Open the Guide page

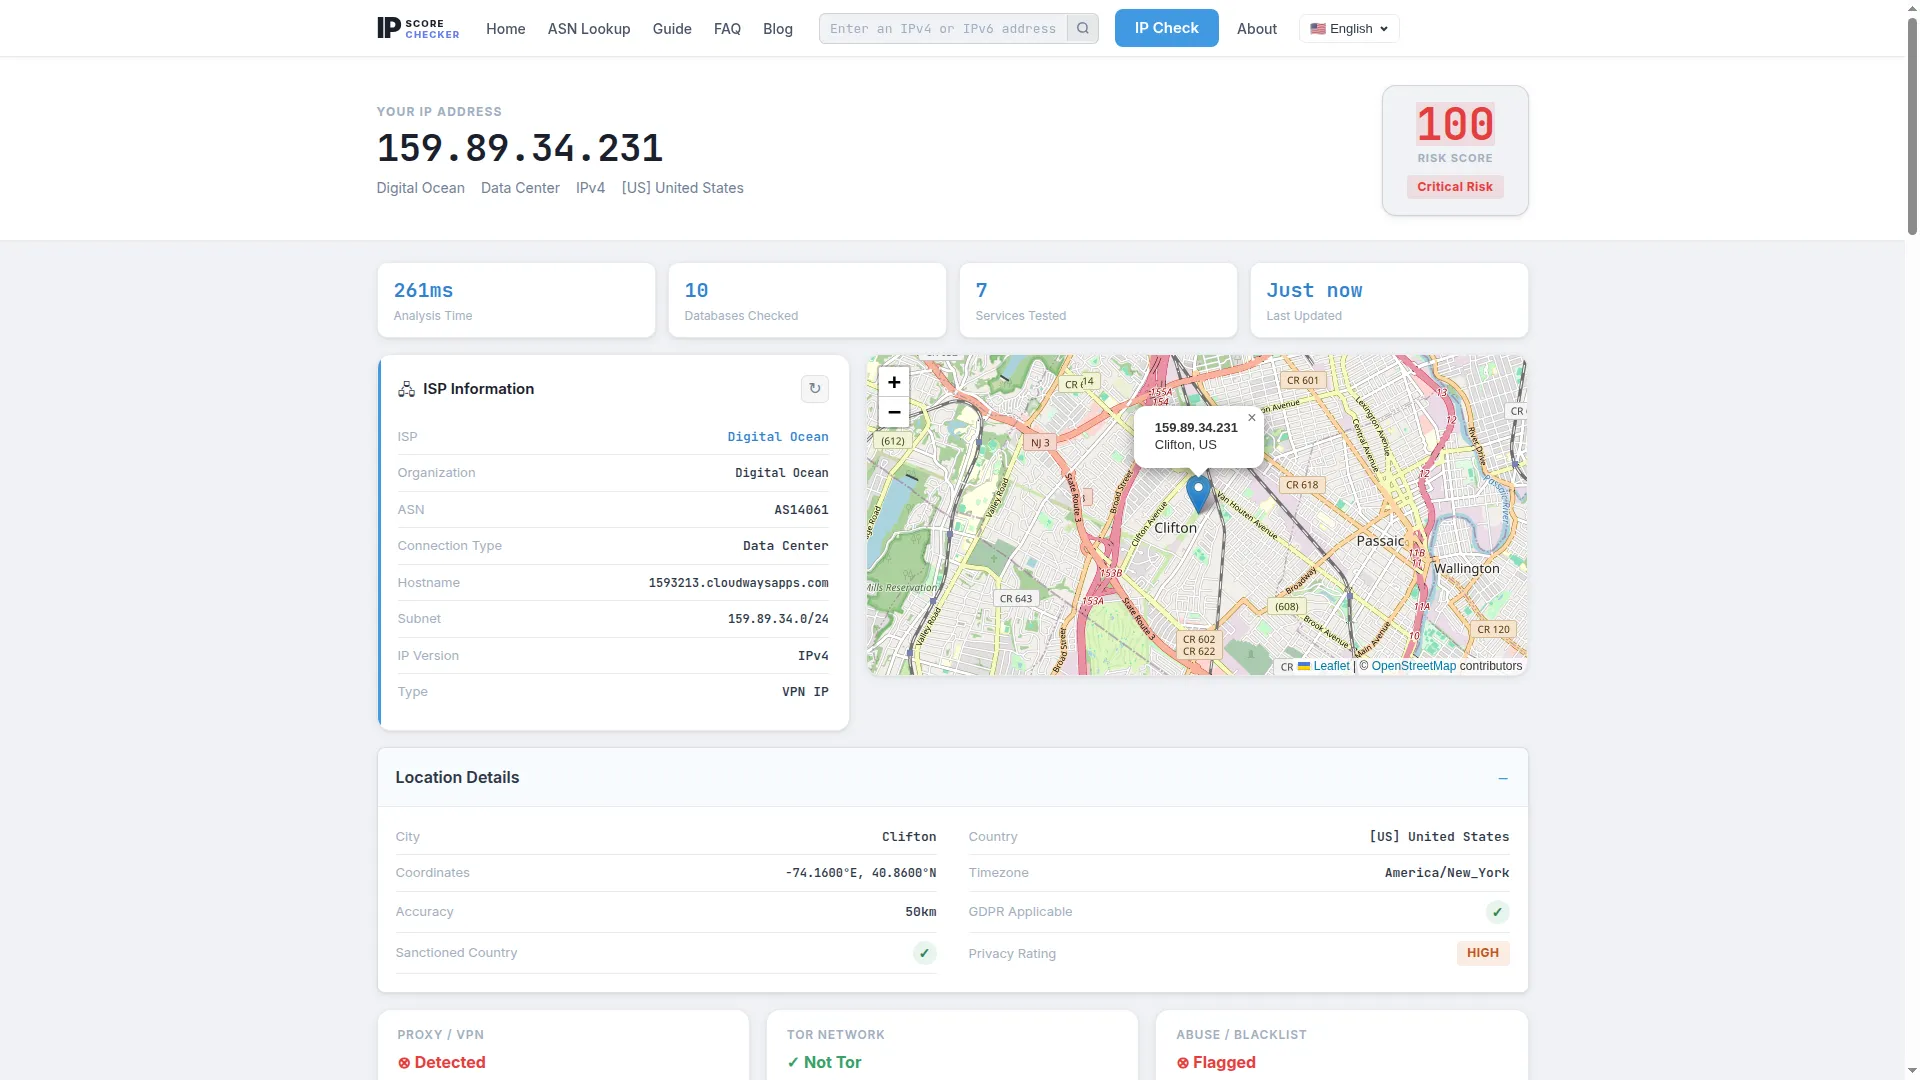(672, 29)
